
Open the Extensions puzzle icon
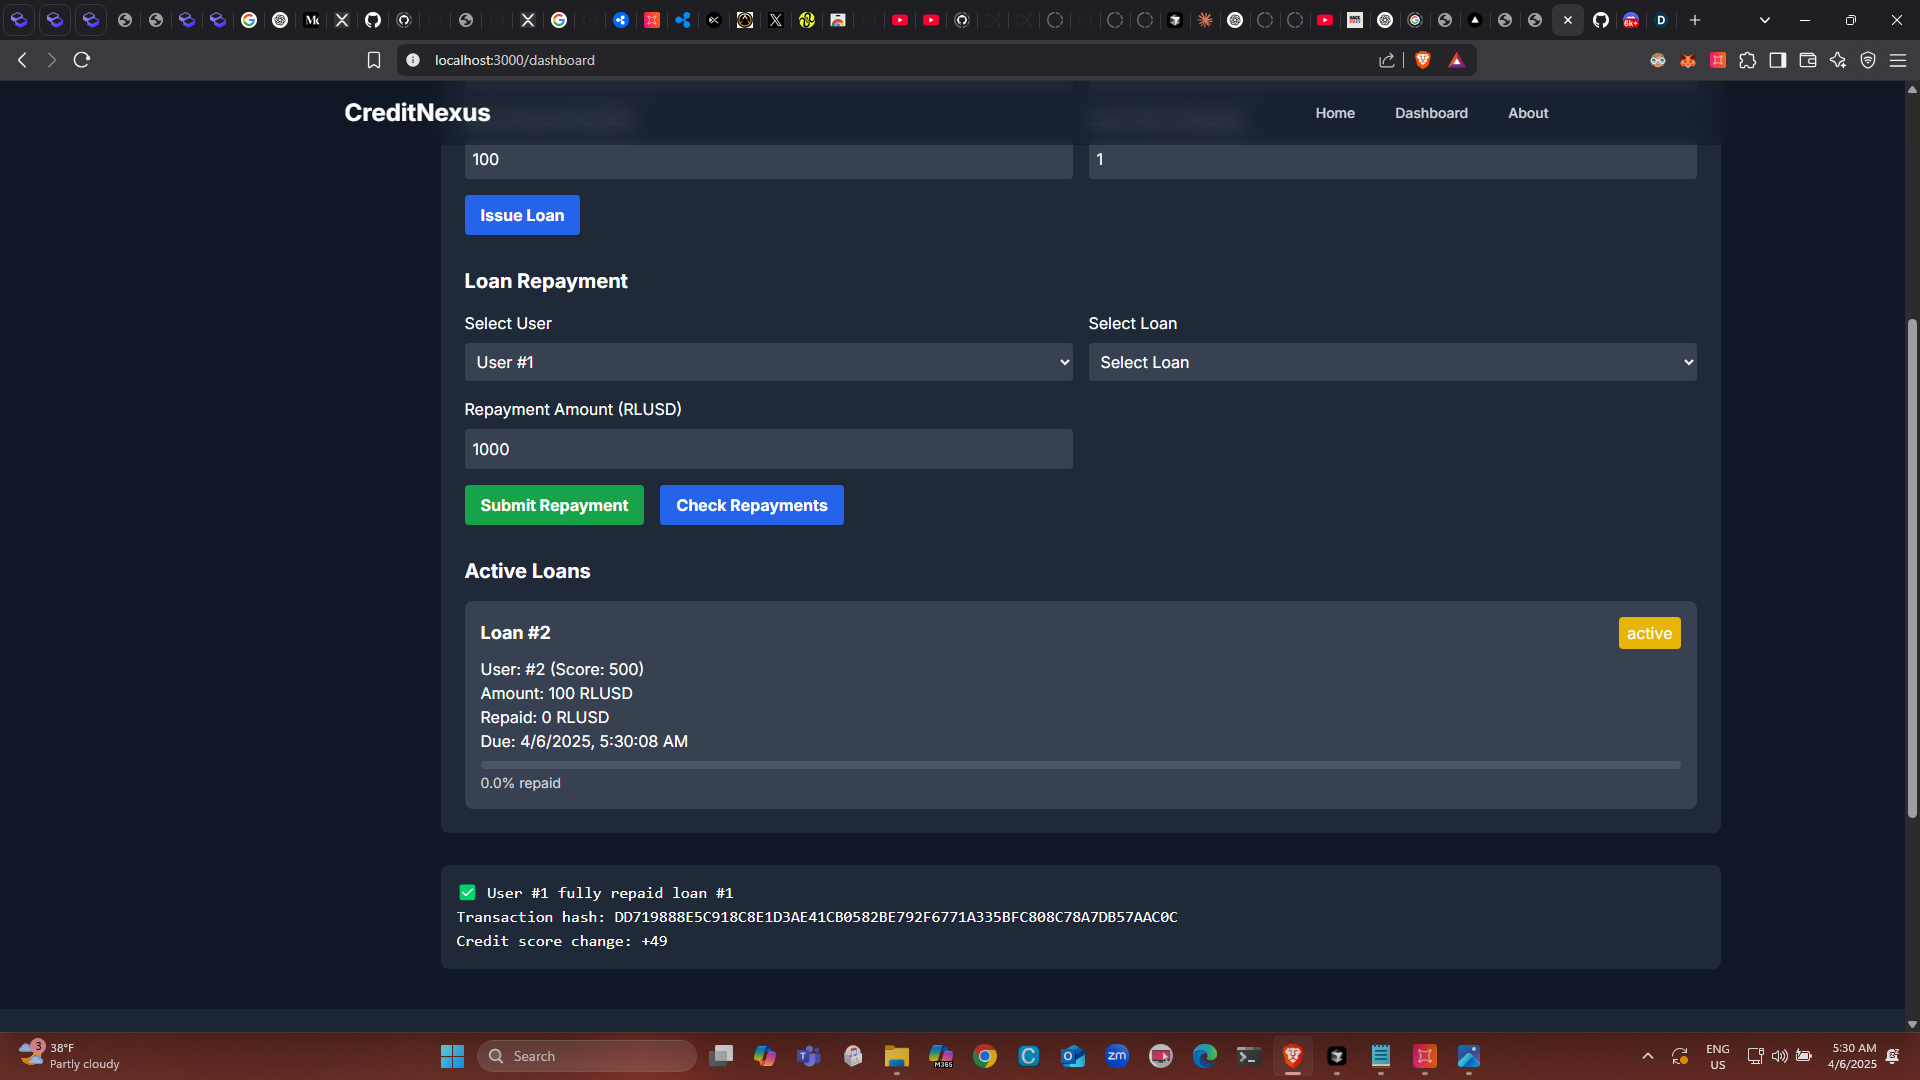point(1747,60)
